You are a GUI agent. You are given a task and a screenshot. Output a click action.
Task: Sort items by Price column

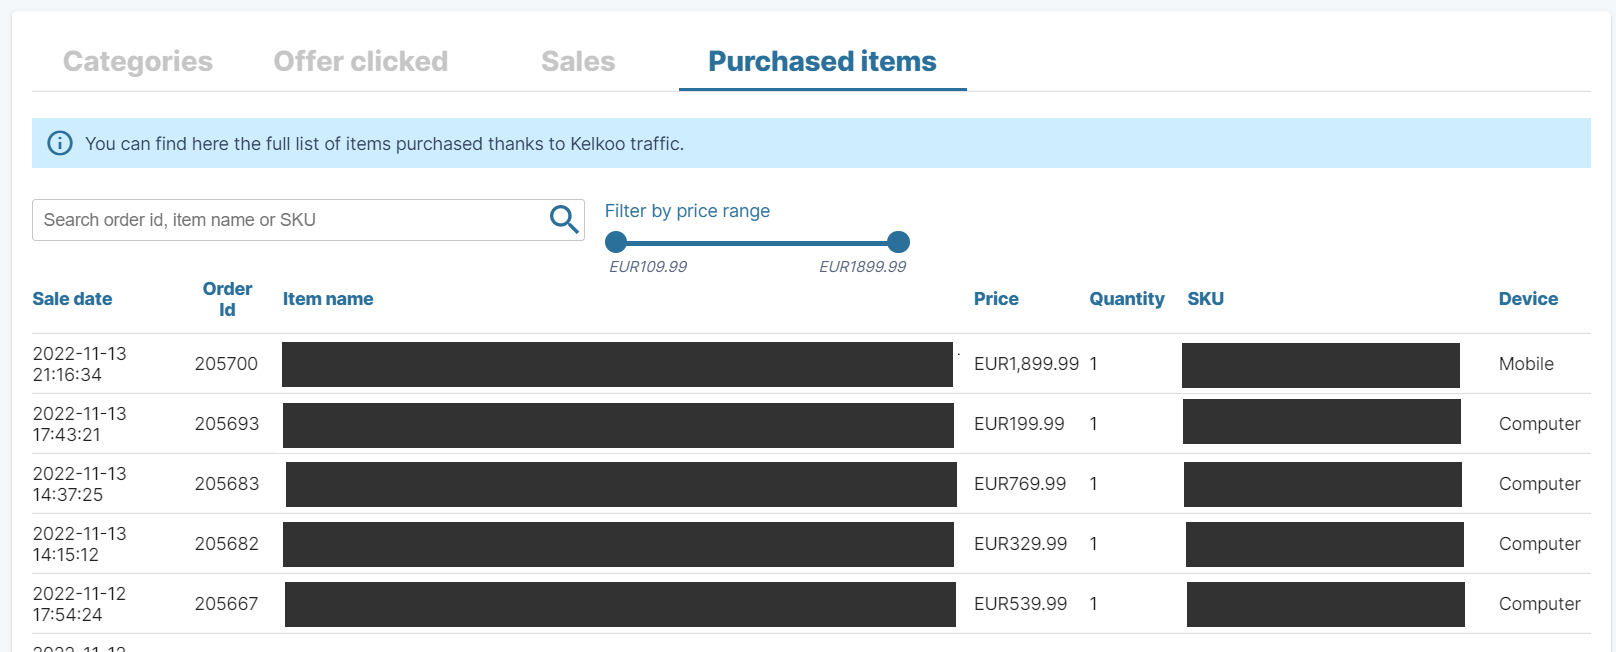pyautogui.click(x=995, y=298)
